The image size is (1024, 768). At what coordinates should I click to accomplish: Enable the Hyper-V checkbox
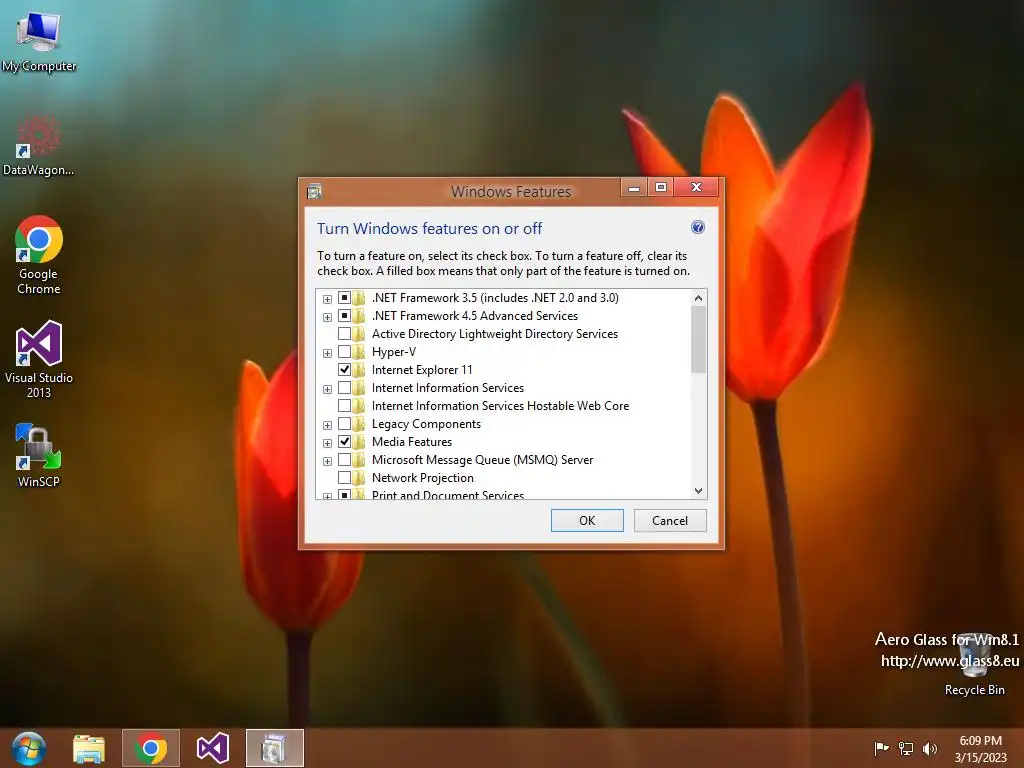pos(344,352)
